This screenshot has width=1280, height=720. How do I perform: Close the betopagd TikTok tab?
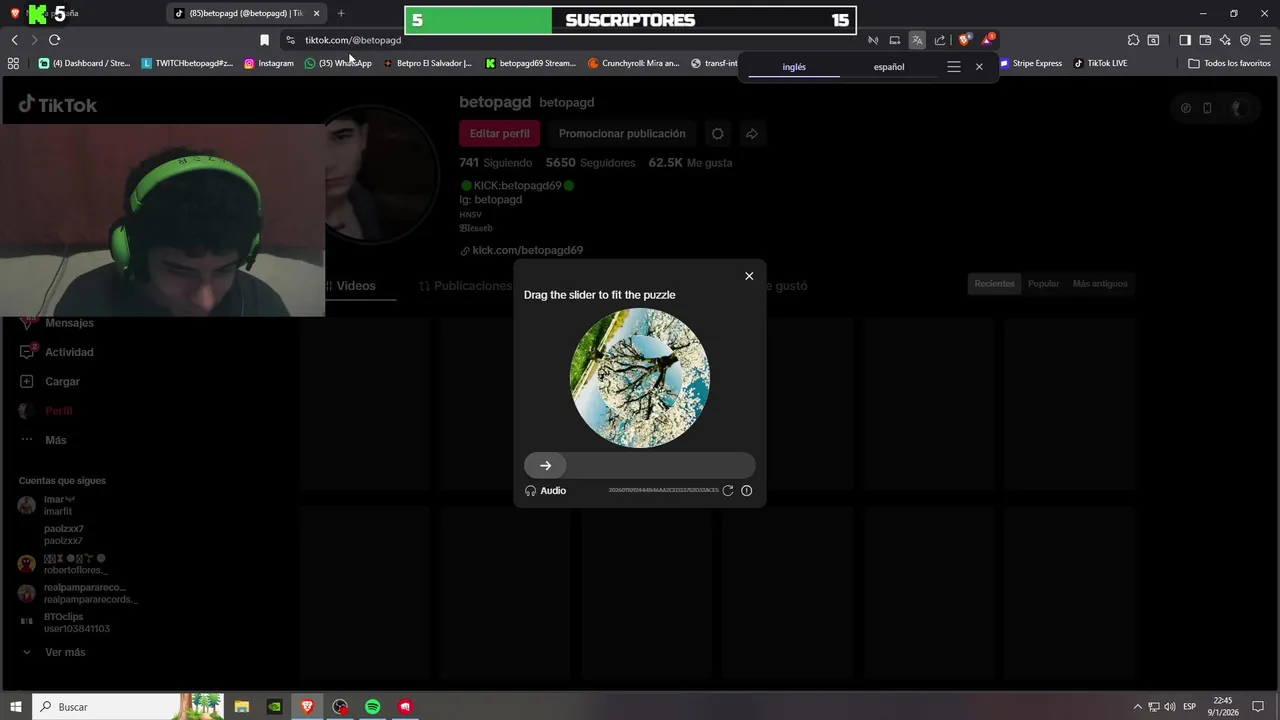pyautogui.click(x=317, y=13)
